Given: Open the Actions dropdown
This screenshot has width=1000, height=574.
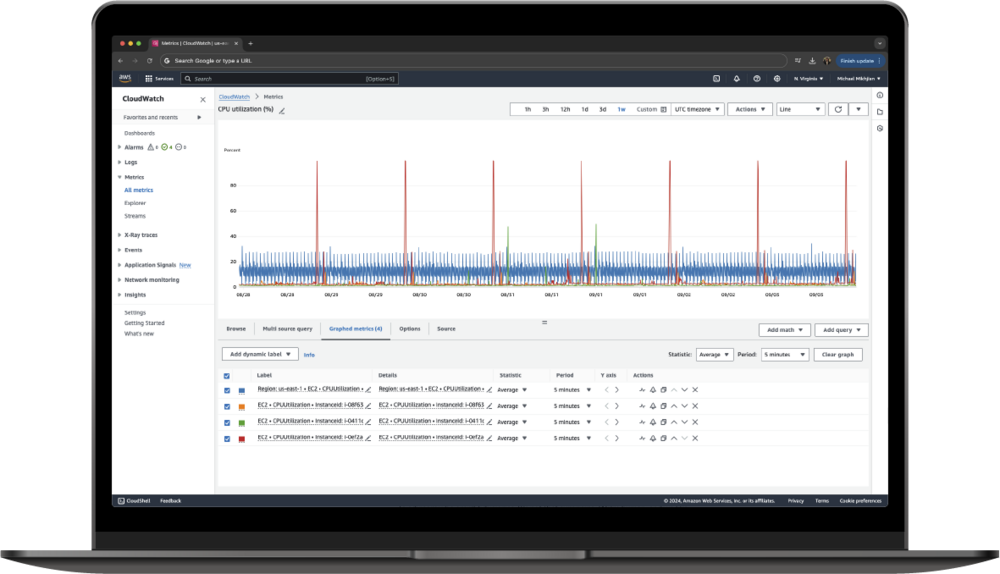Looking at the screenshot, I should [x=750, y=109].
